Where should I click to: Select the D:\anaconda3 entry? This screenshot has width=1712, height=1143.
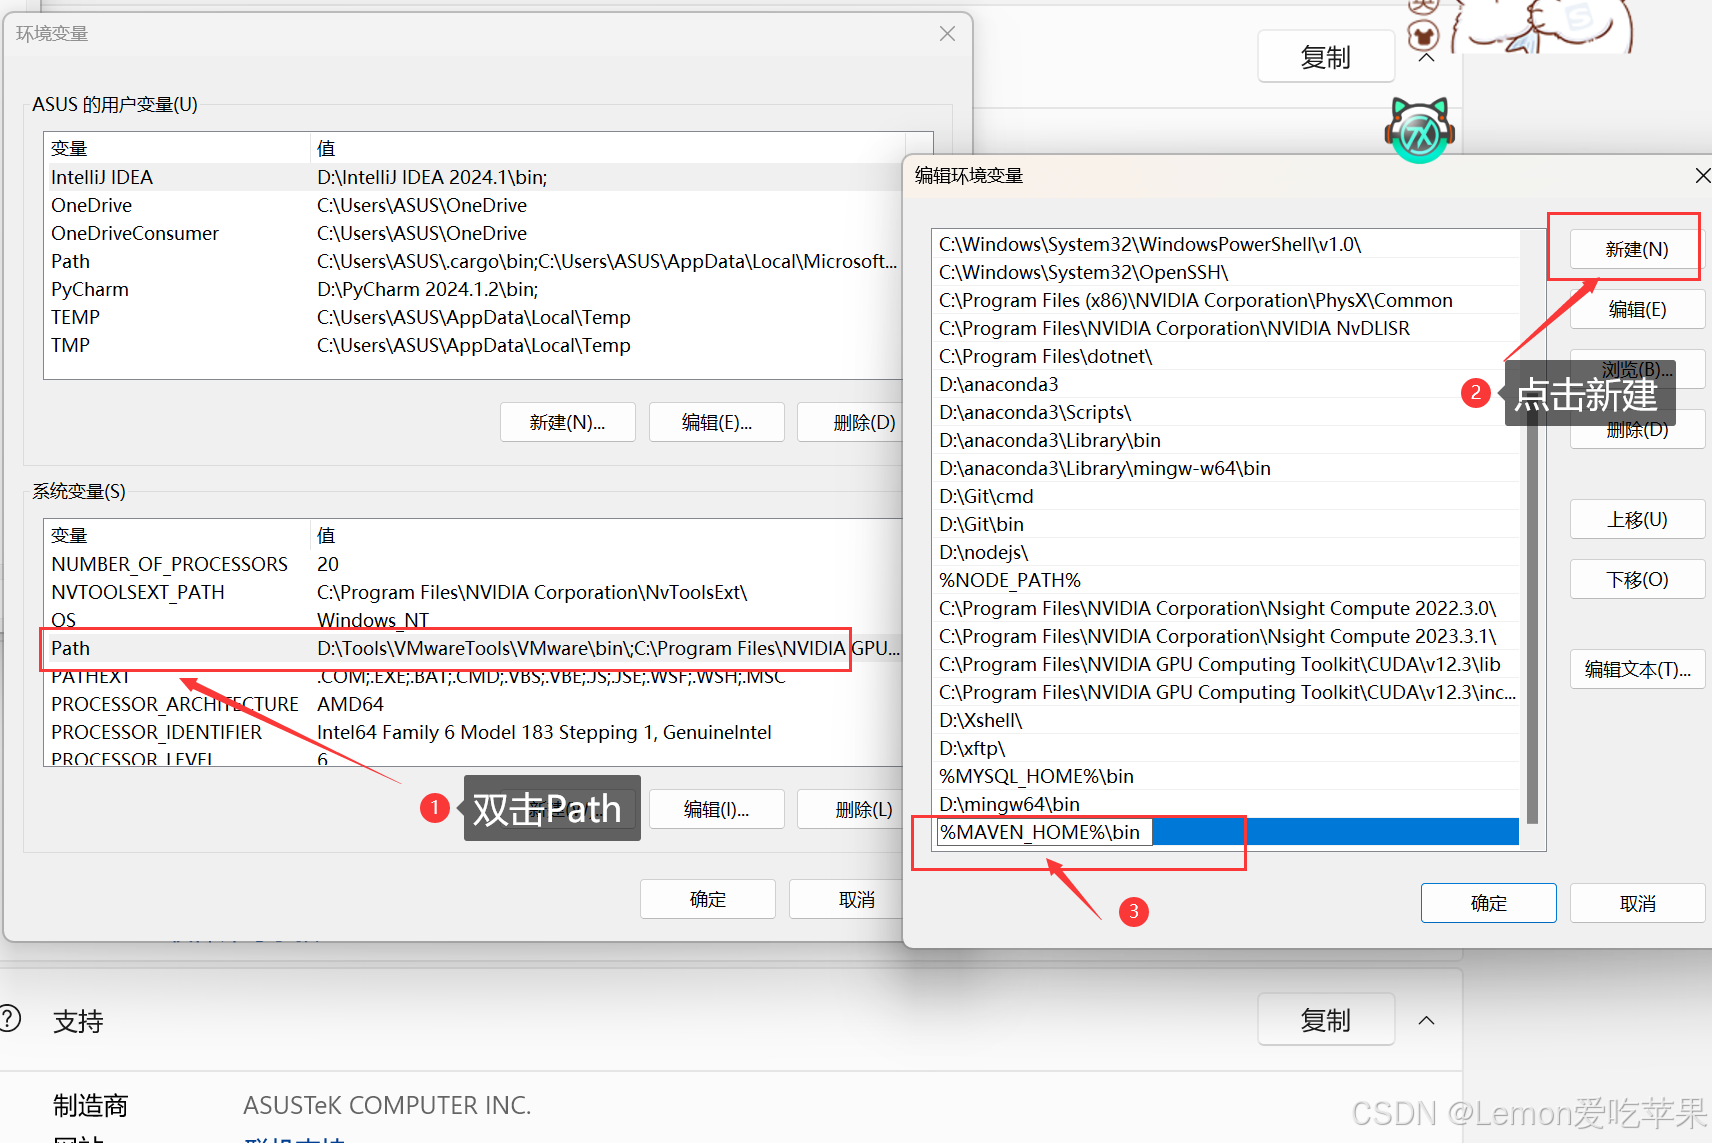[1226, 384]
